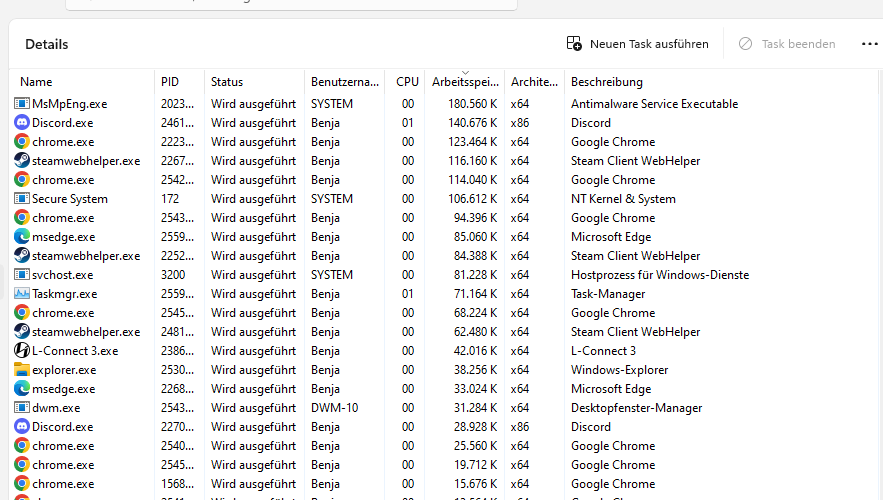Select the Taskmgr.exe process name

[65, 294]
